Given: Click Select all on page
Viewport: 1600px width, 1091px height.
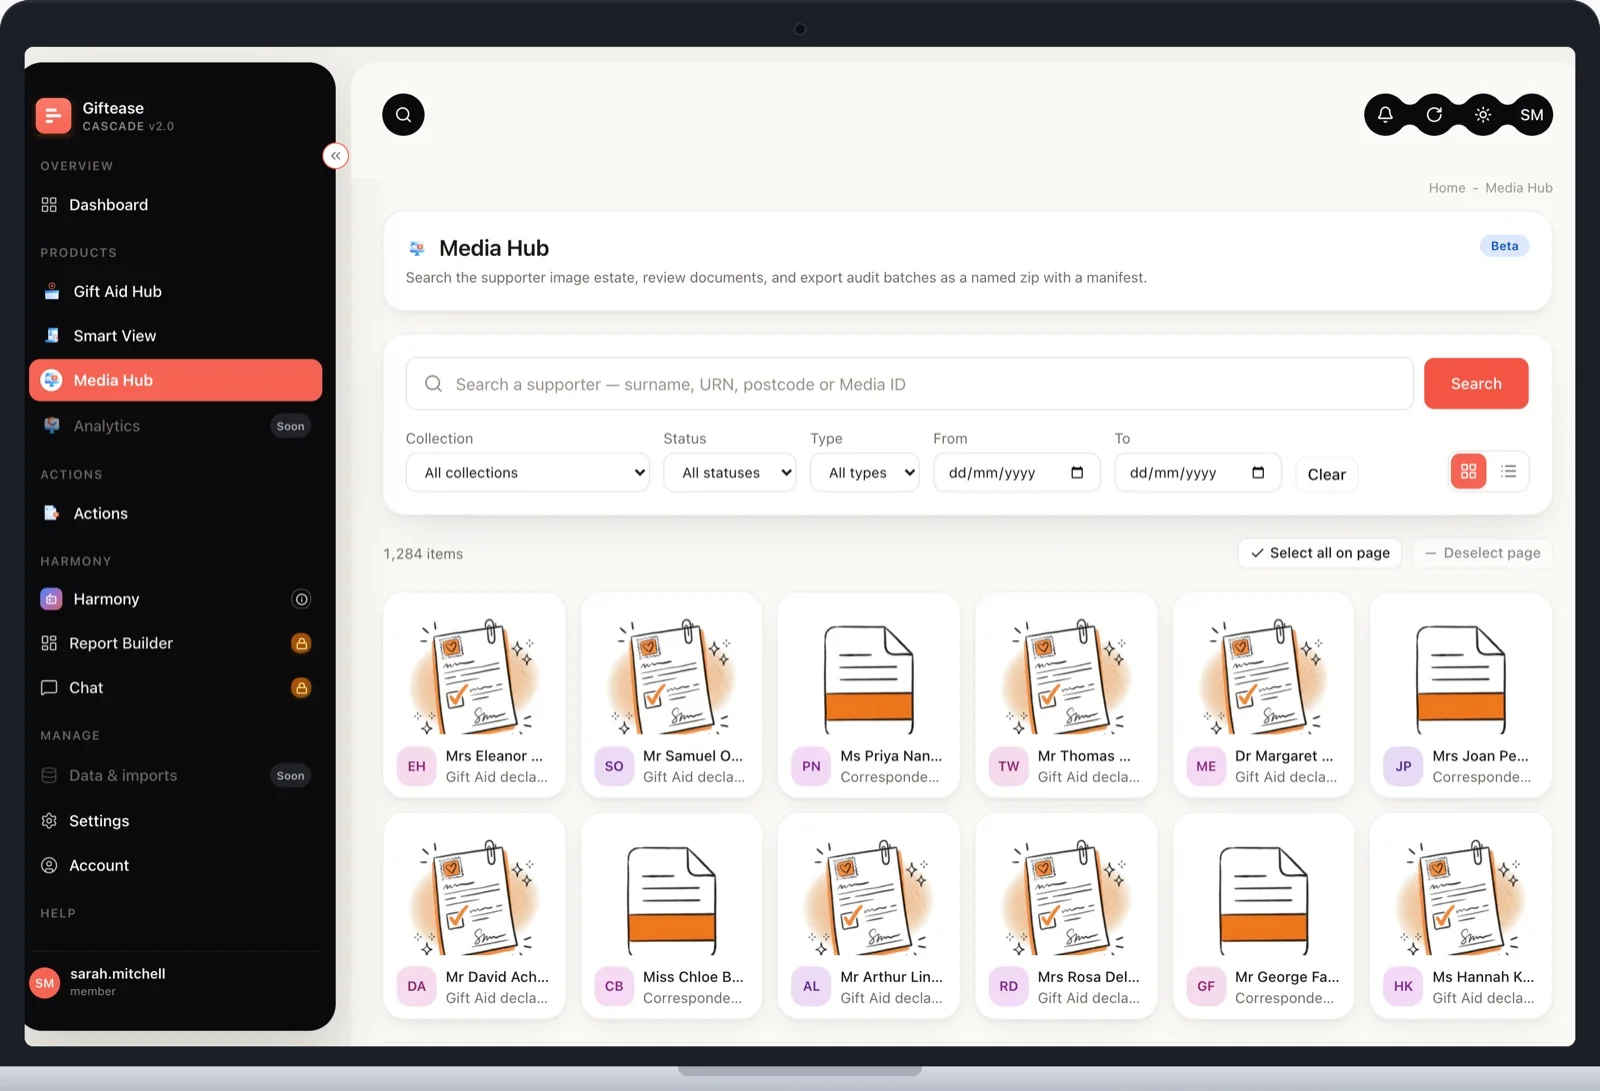Looking at the screenshot, I should [1320, 553].
